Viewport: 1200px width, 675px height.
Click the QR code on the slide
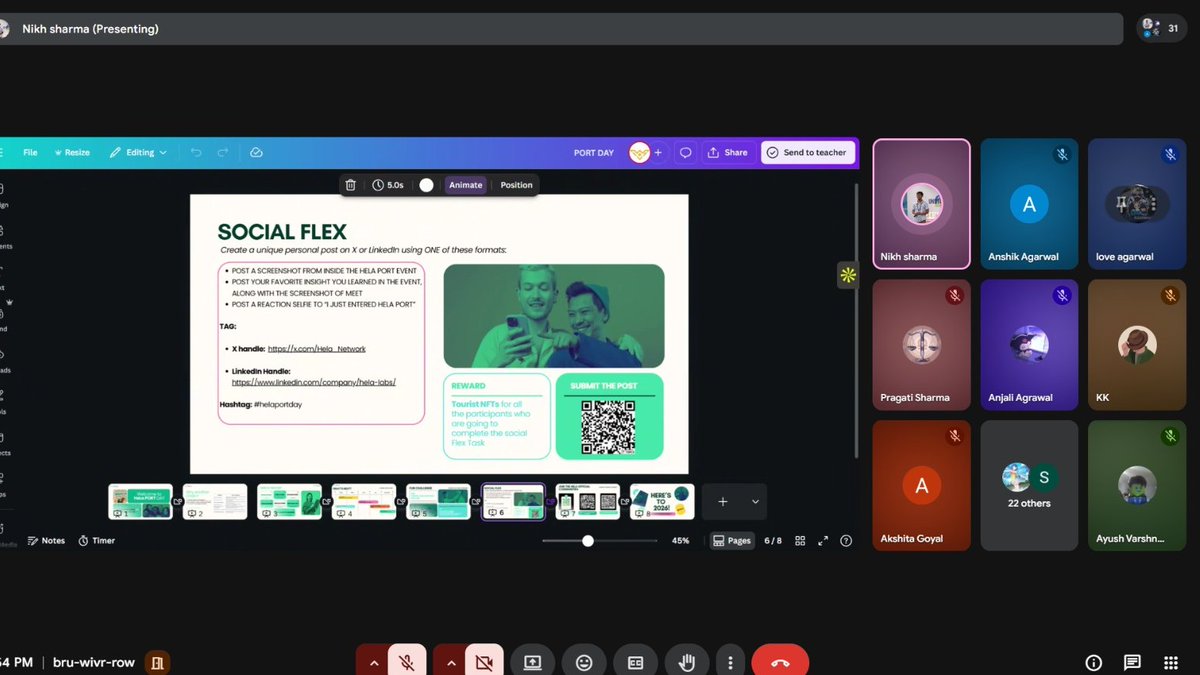tap(608, 426)
